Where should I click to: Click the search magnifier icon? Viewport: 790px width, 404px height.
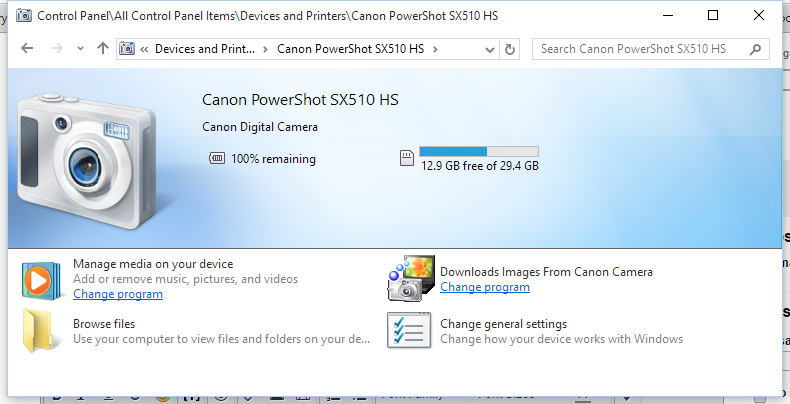(755, 49)
